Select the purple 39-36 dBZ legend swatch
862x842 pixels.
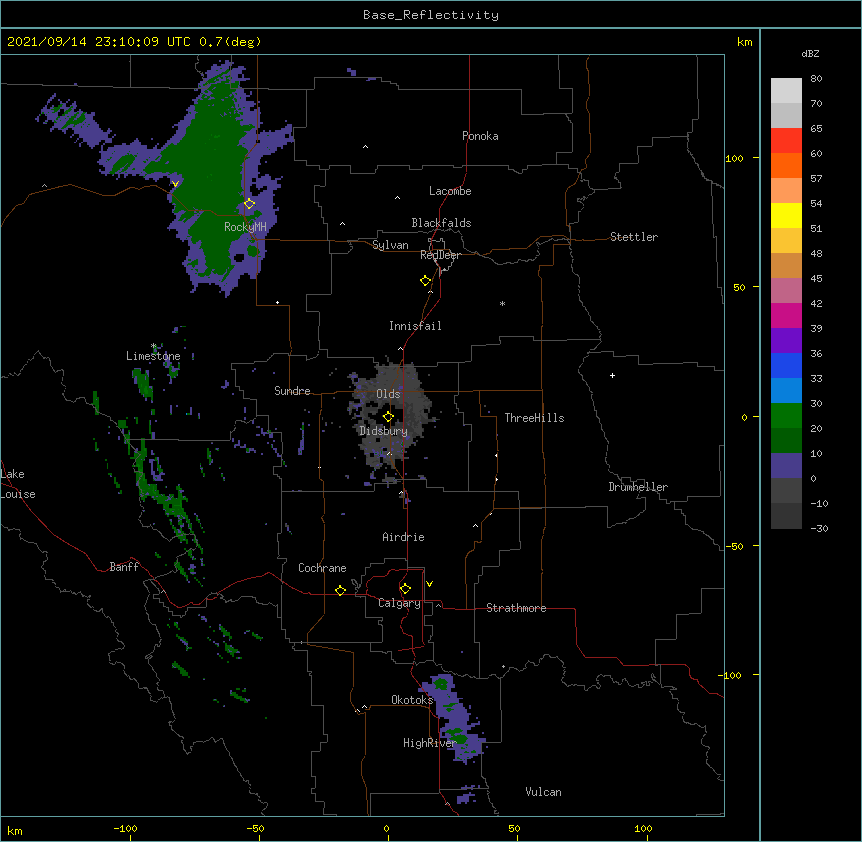click(786, 341)
